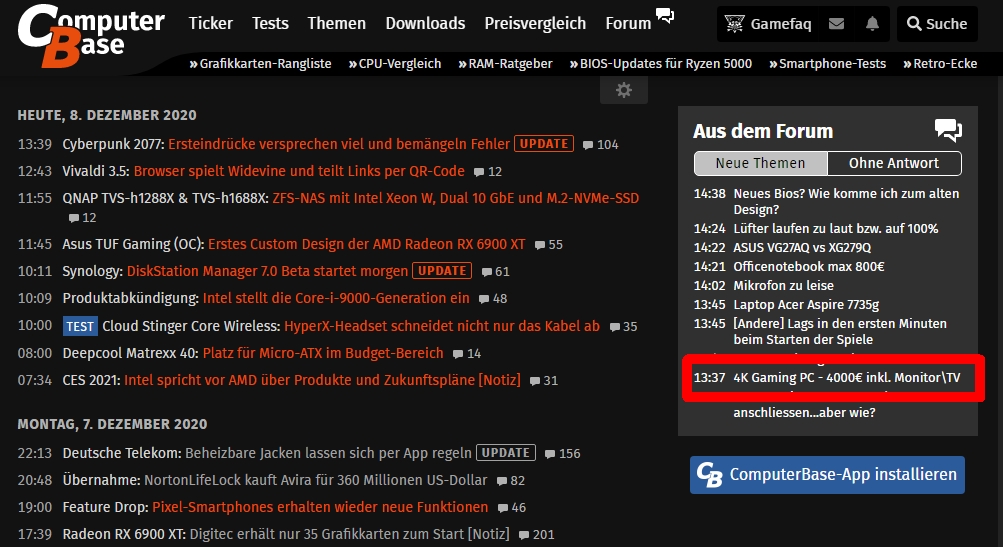This screenshot has height=547, width=1003.
Task: Open thread 'Officenotebook max 800€'
Action: pos(809,266)
